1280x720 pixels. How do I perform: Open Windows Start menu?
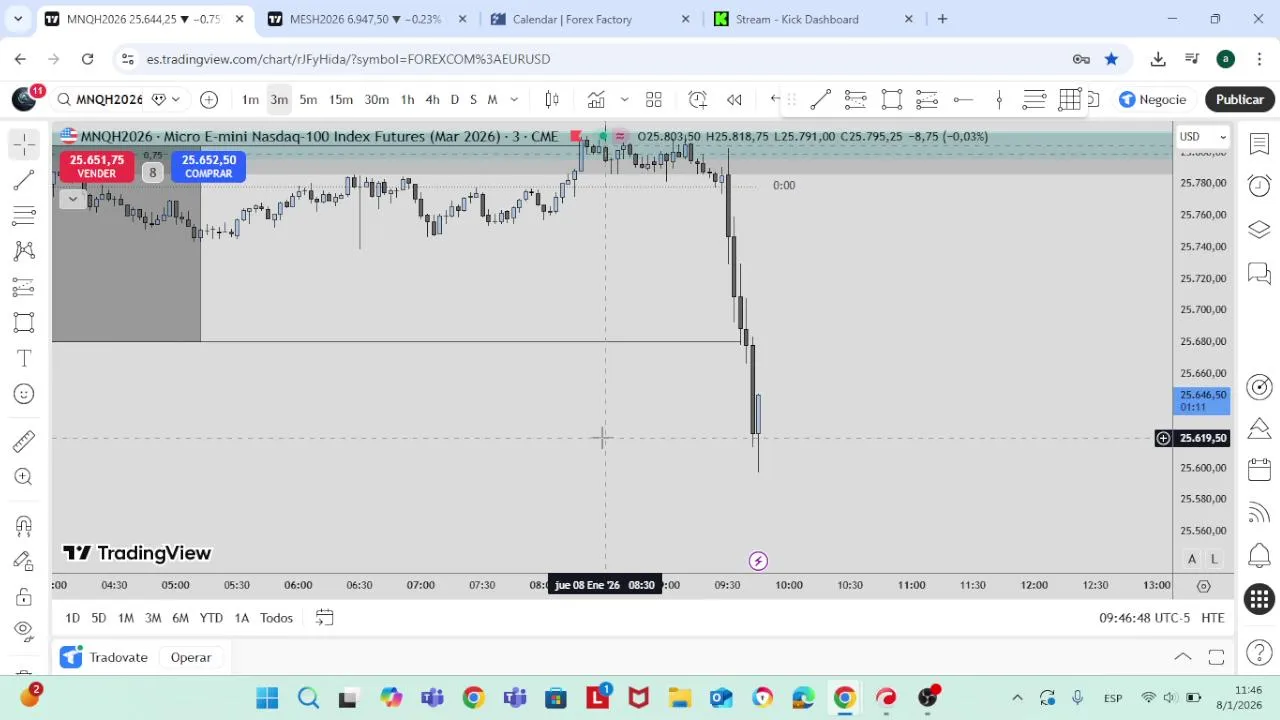(x=267, y=697)
